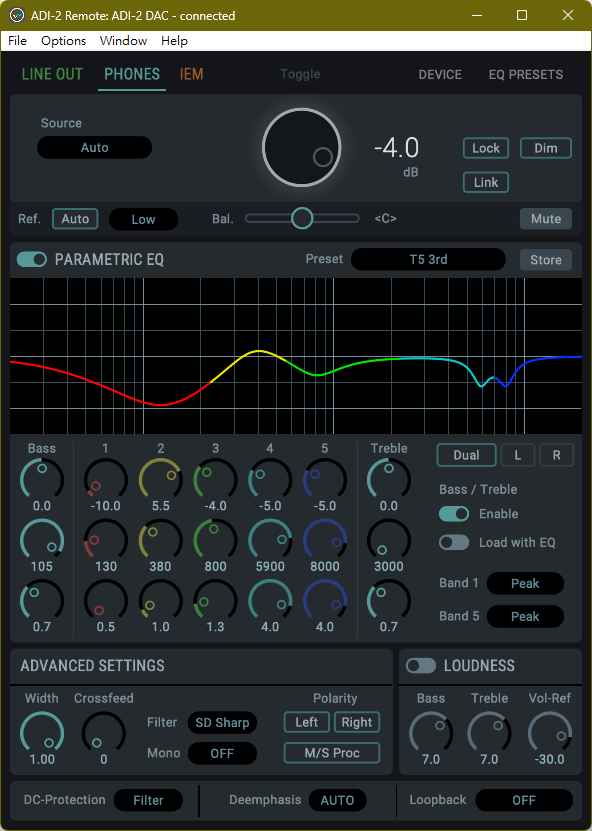Open the EQ Preset T5 3rd dropdown
Image resolution: width=592 pixels, height=831 pixels.
click(x=428, y=259)
